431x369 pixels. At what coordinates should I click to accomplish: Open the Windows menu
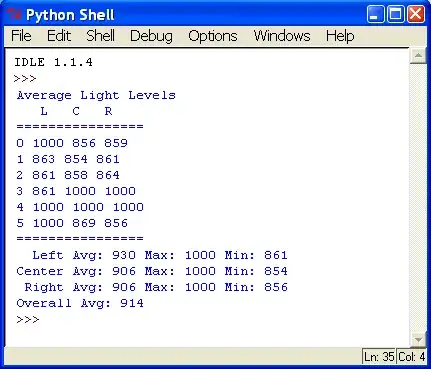pos(282,36)
